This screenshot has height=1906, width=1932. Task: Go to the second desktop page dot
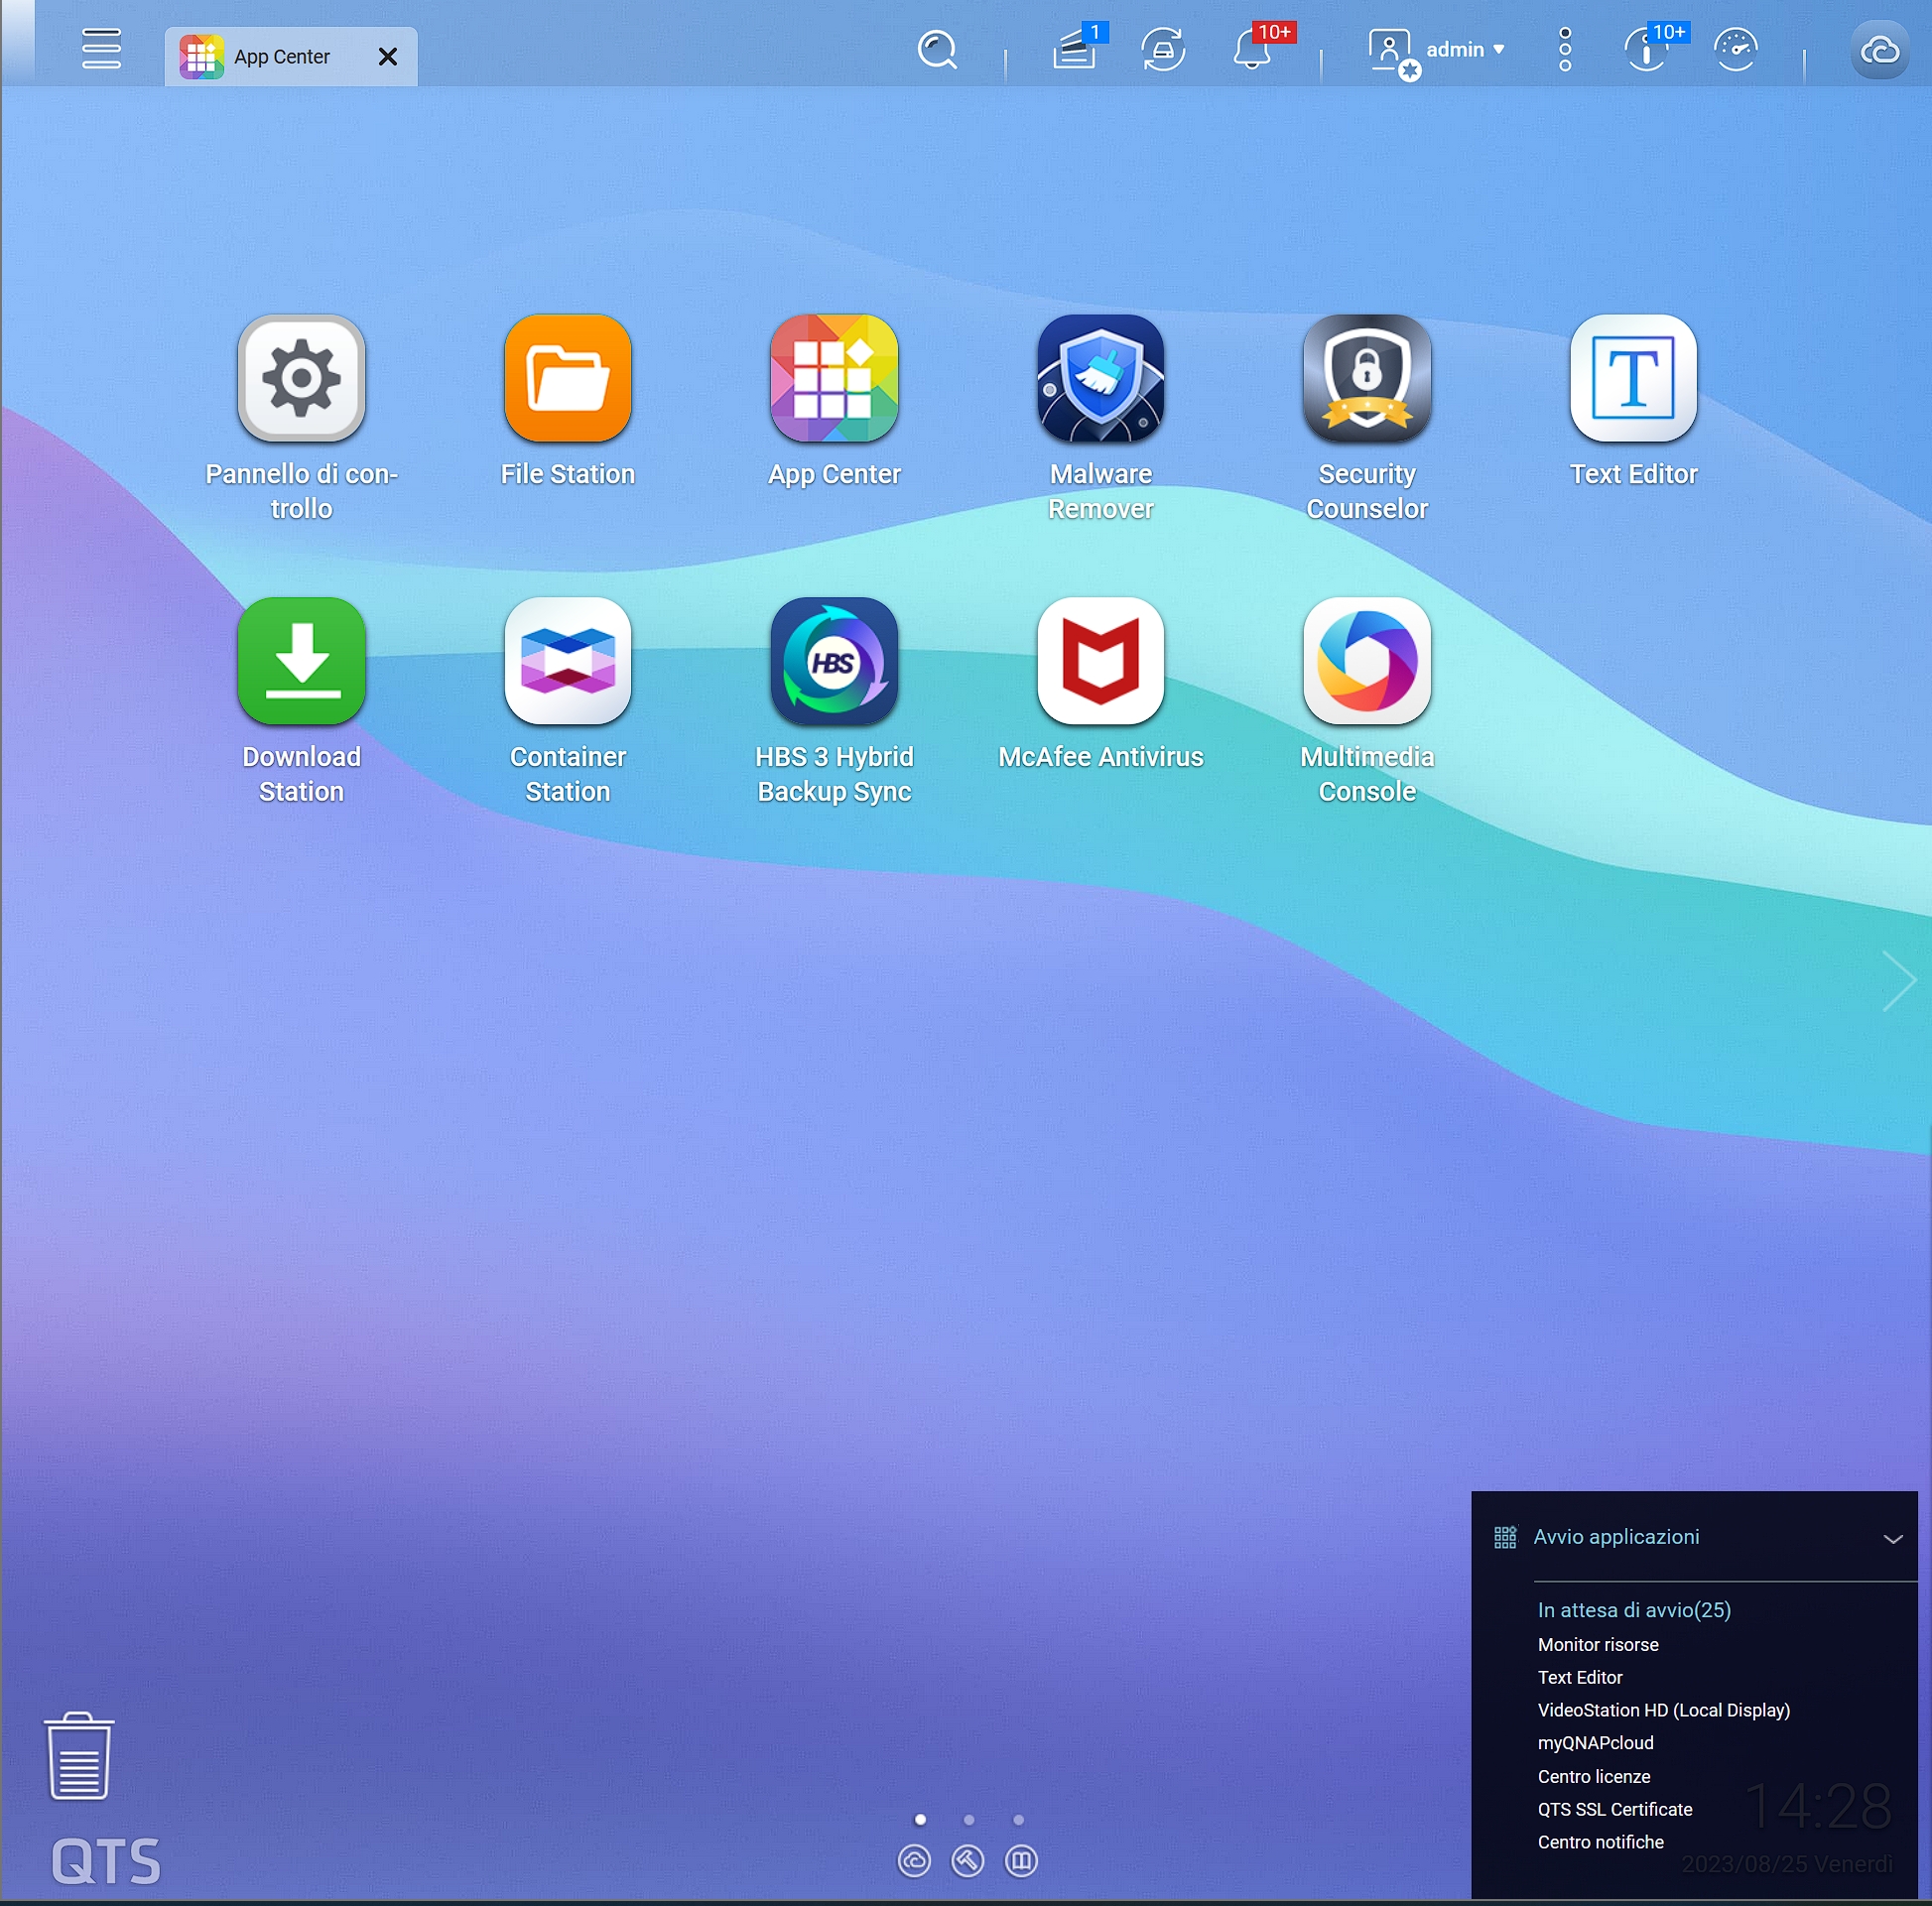point(969,1819)
